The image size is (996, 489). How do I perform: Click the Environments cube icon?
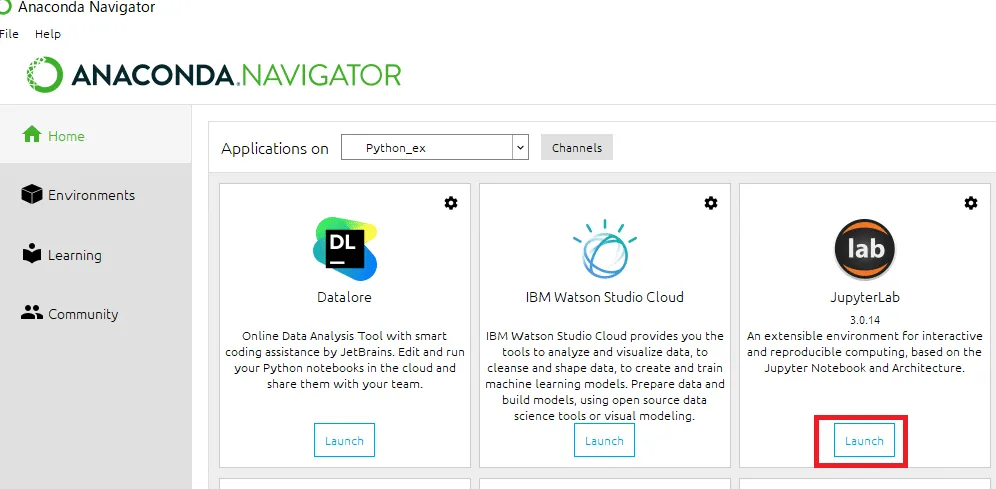tap(32, 194)
